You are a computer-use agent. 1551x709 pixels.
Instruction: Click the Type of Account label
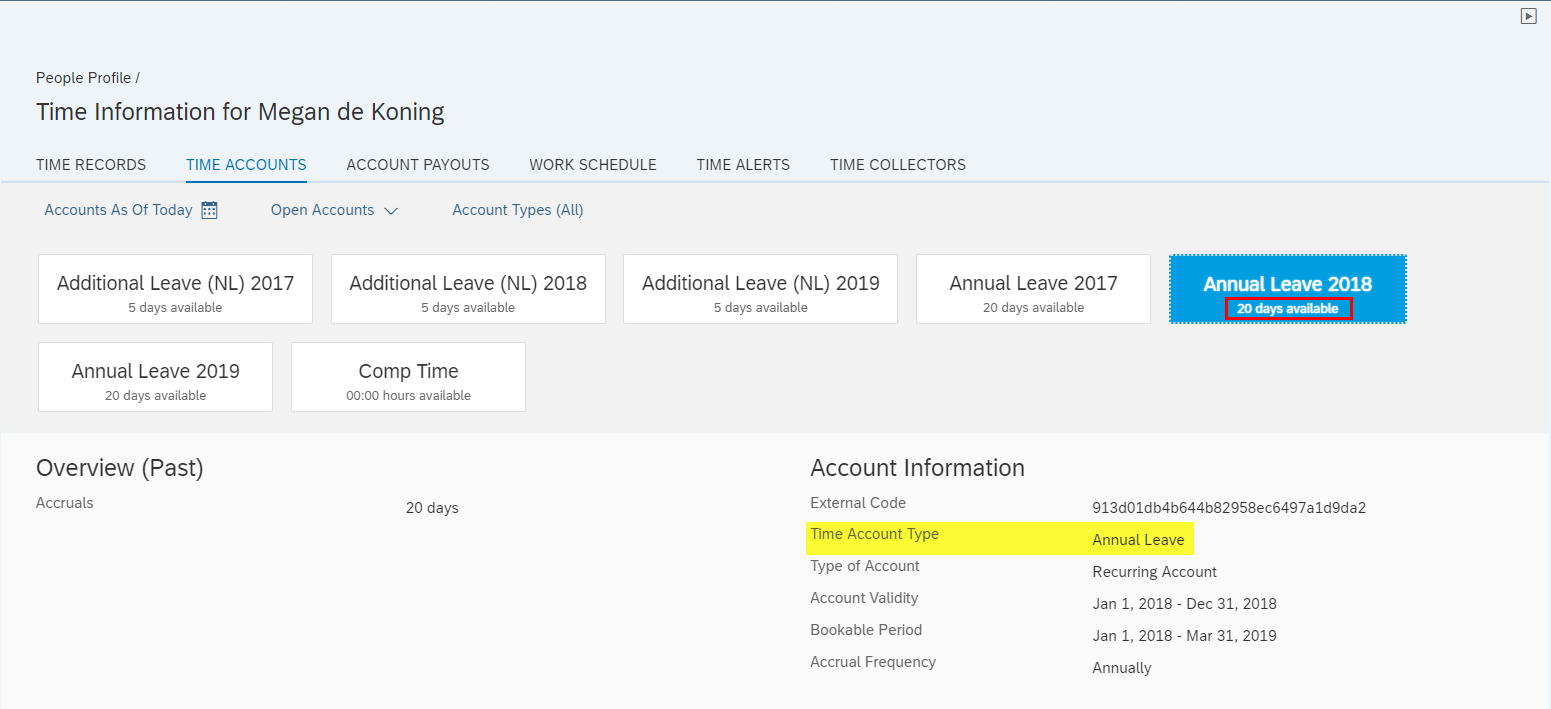click(x=865, y=566)
